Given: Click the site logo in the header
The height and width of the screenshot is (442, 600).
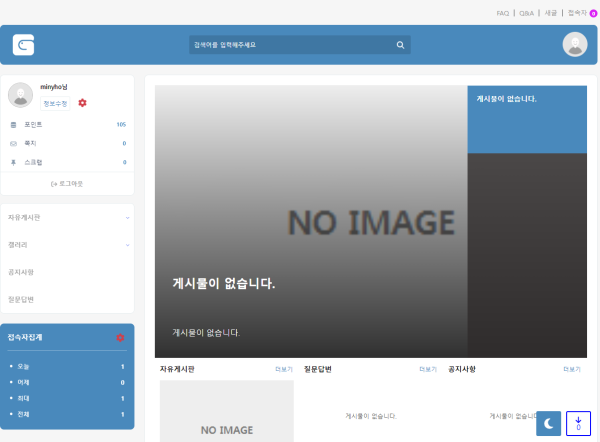Looking at the screenshot, I should pyautogui.click(x=24, y=45).
